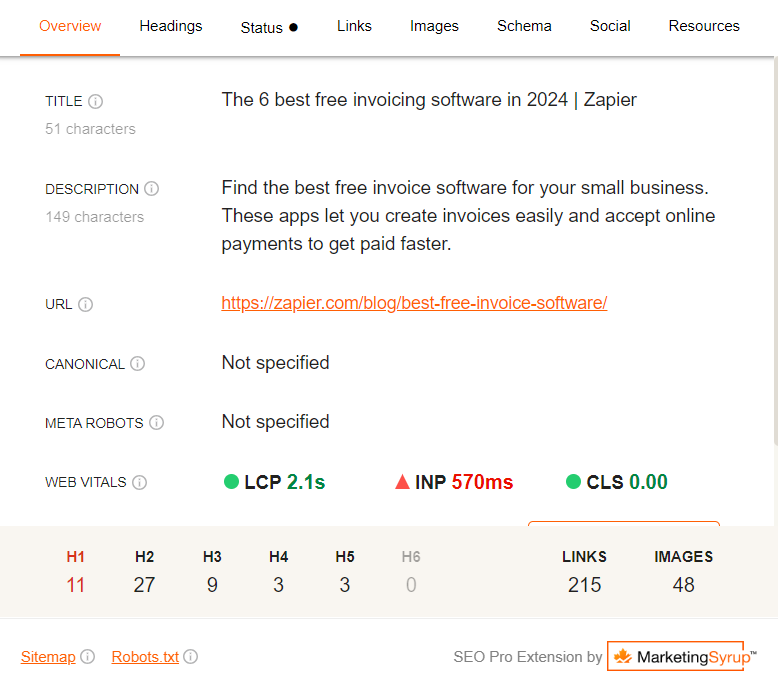
Task: Click the WEB VITALS info icon
Action: [x=140, y=483]
